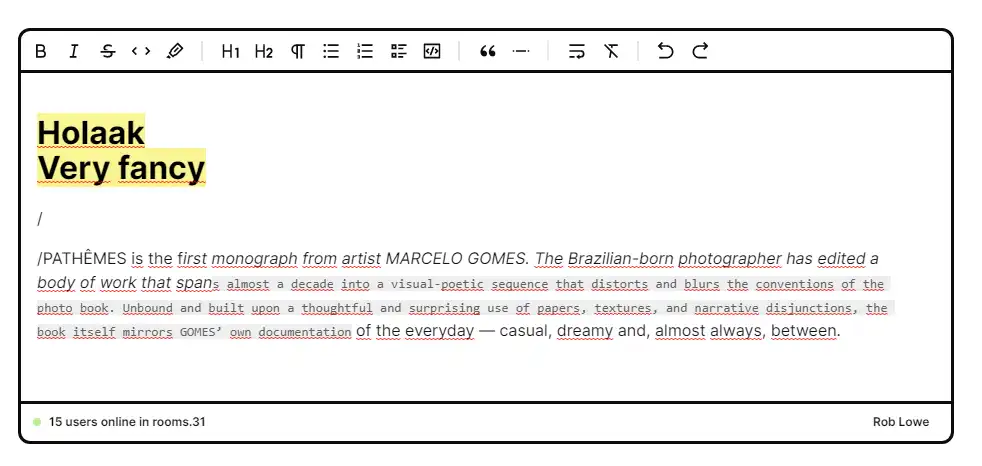Toggle italic formatting
This screenshot has width=982, height=466.
click(74, 51)
